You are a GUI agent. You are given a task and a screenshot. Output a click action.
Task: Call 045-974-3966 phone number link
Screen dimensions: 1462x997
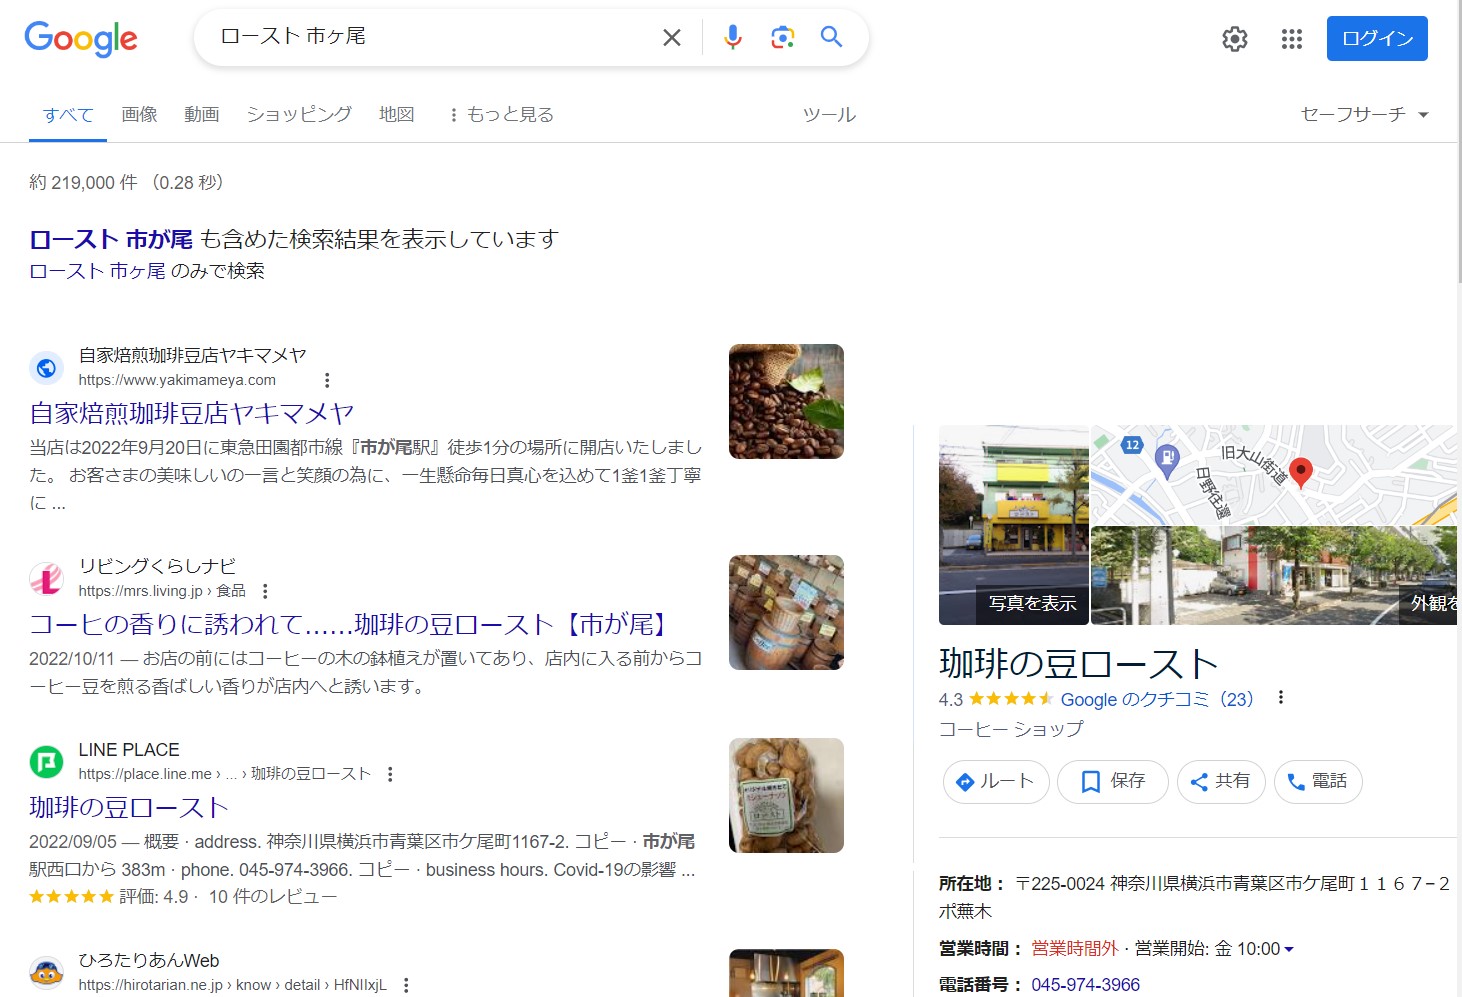1085,984
